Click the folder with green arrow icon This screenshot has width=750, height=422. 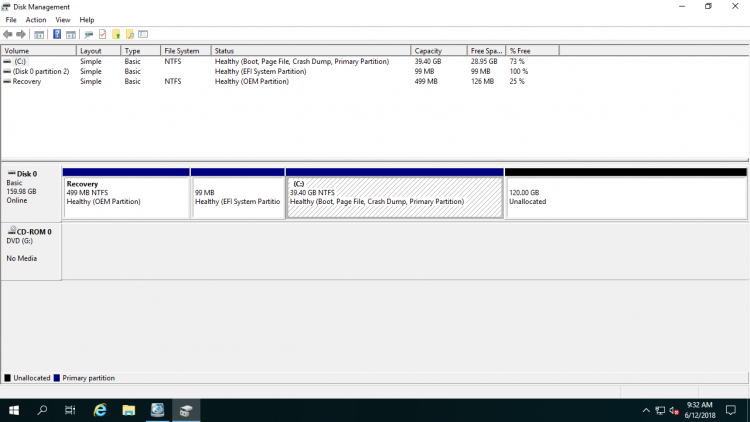116,34
